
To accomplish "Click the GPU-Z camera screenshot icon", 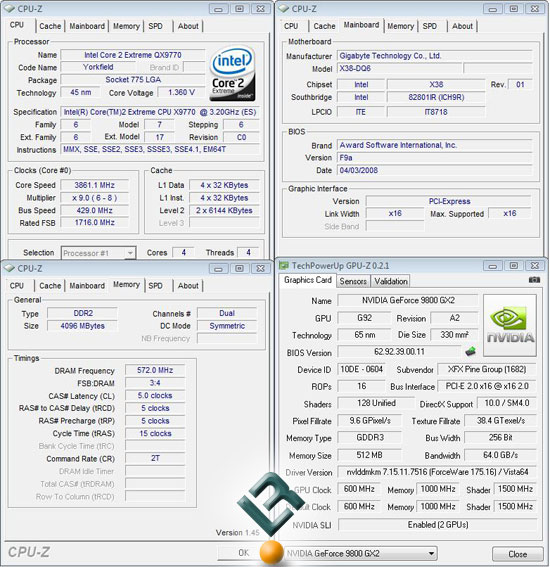I will (534, 280).
